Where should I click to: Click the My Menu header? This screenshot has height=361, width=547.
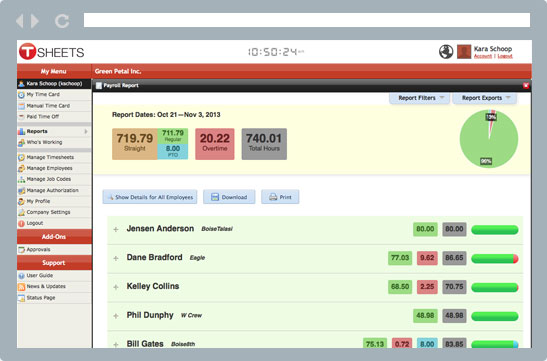click(x=54, y=71)
